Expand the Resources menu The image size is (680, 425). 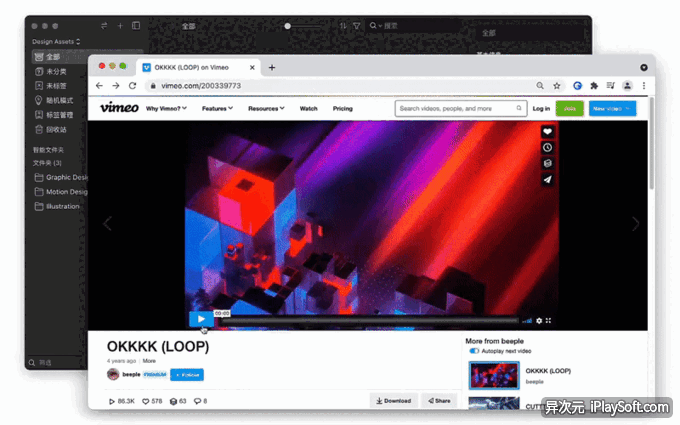pyautogui.click(x=266, y=108)
